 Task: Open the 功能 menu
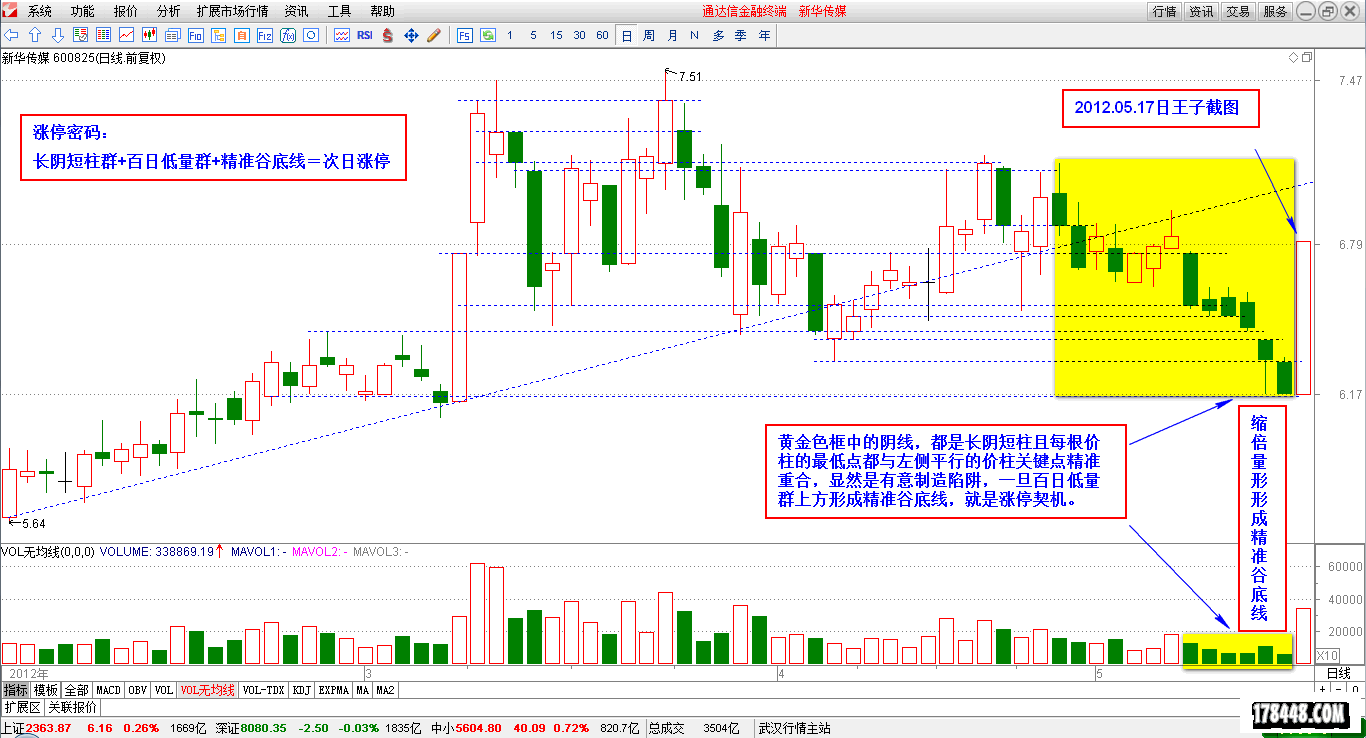(82, 11)
